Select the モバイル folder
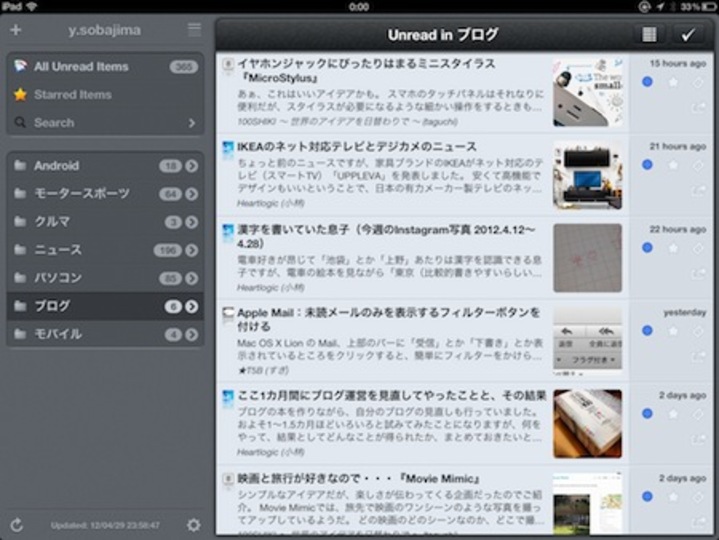The width and height of the screenshot is (719, 540). tap(105, 335)
